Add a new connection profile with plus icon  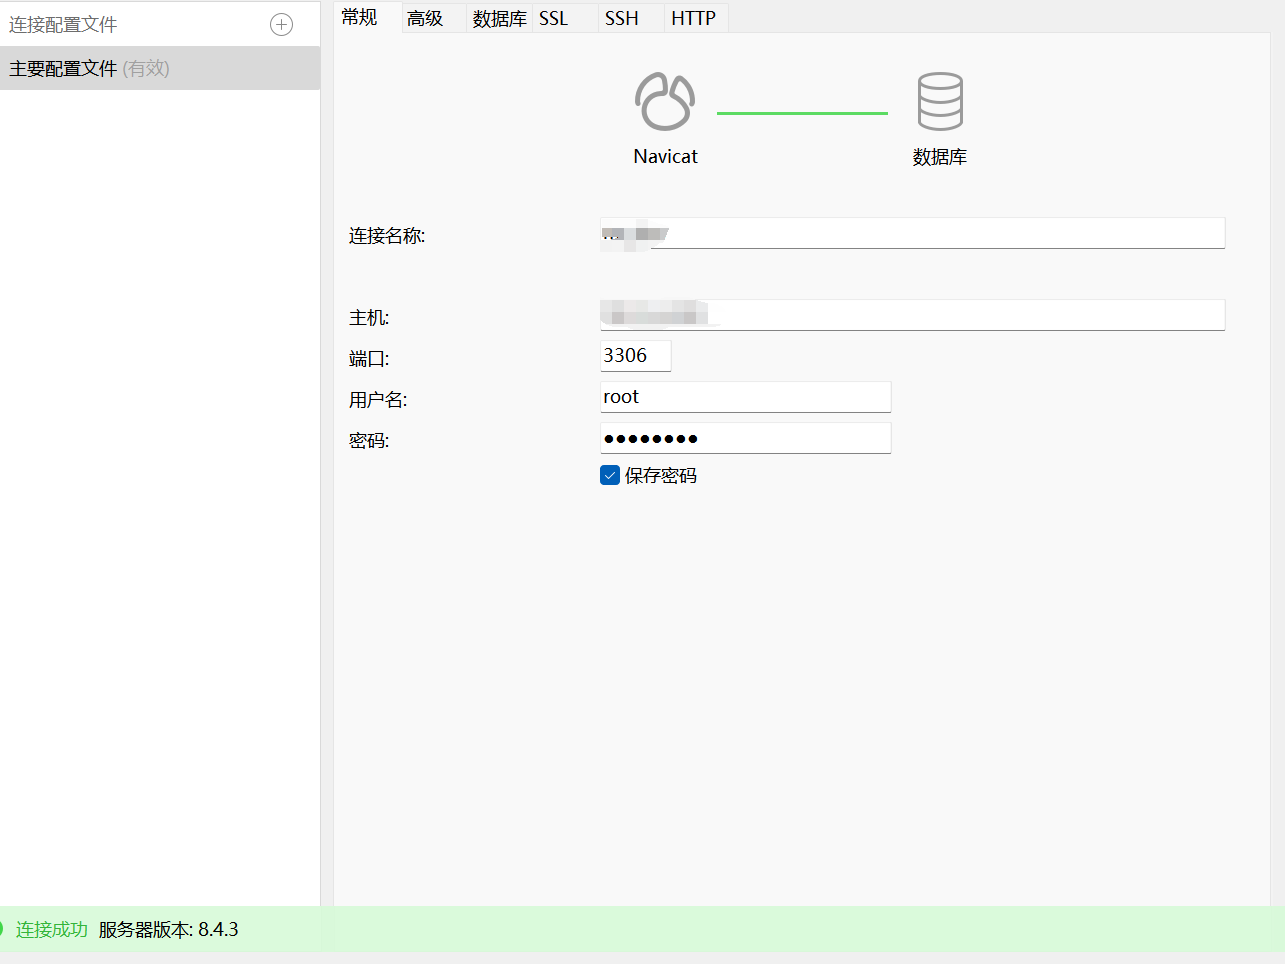282,25
